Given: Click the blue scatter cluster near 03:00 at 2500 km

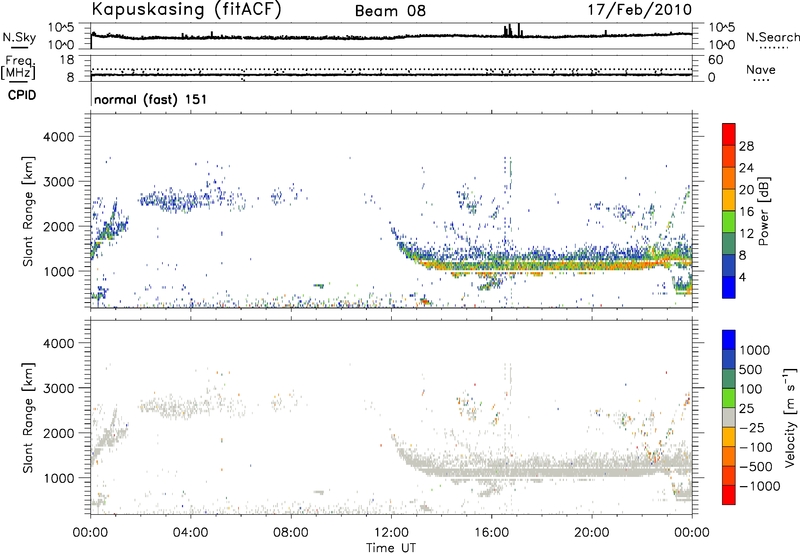Looking at the screenshot, I should click(x=173, y=201).
